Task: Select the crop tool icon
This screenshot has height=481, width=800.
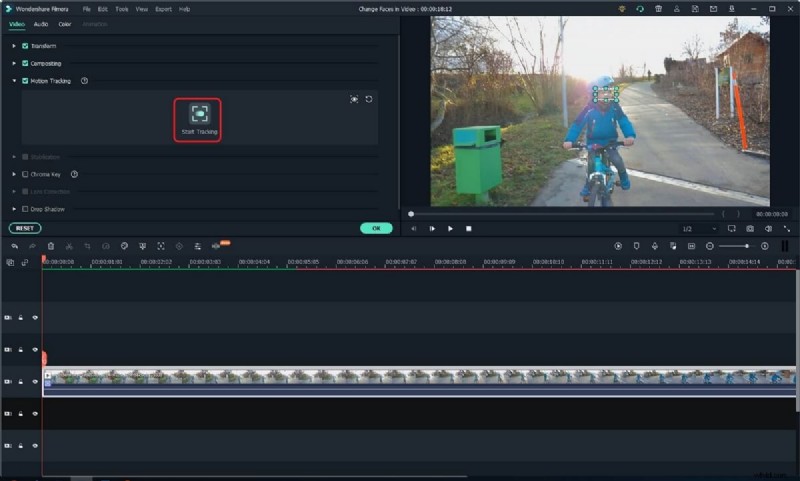Action: click(87, 246)
